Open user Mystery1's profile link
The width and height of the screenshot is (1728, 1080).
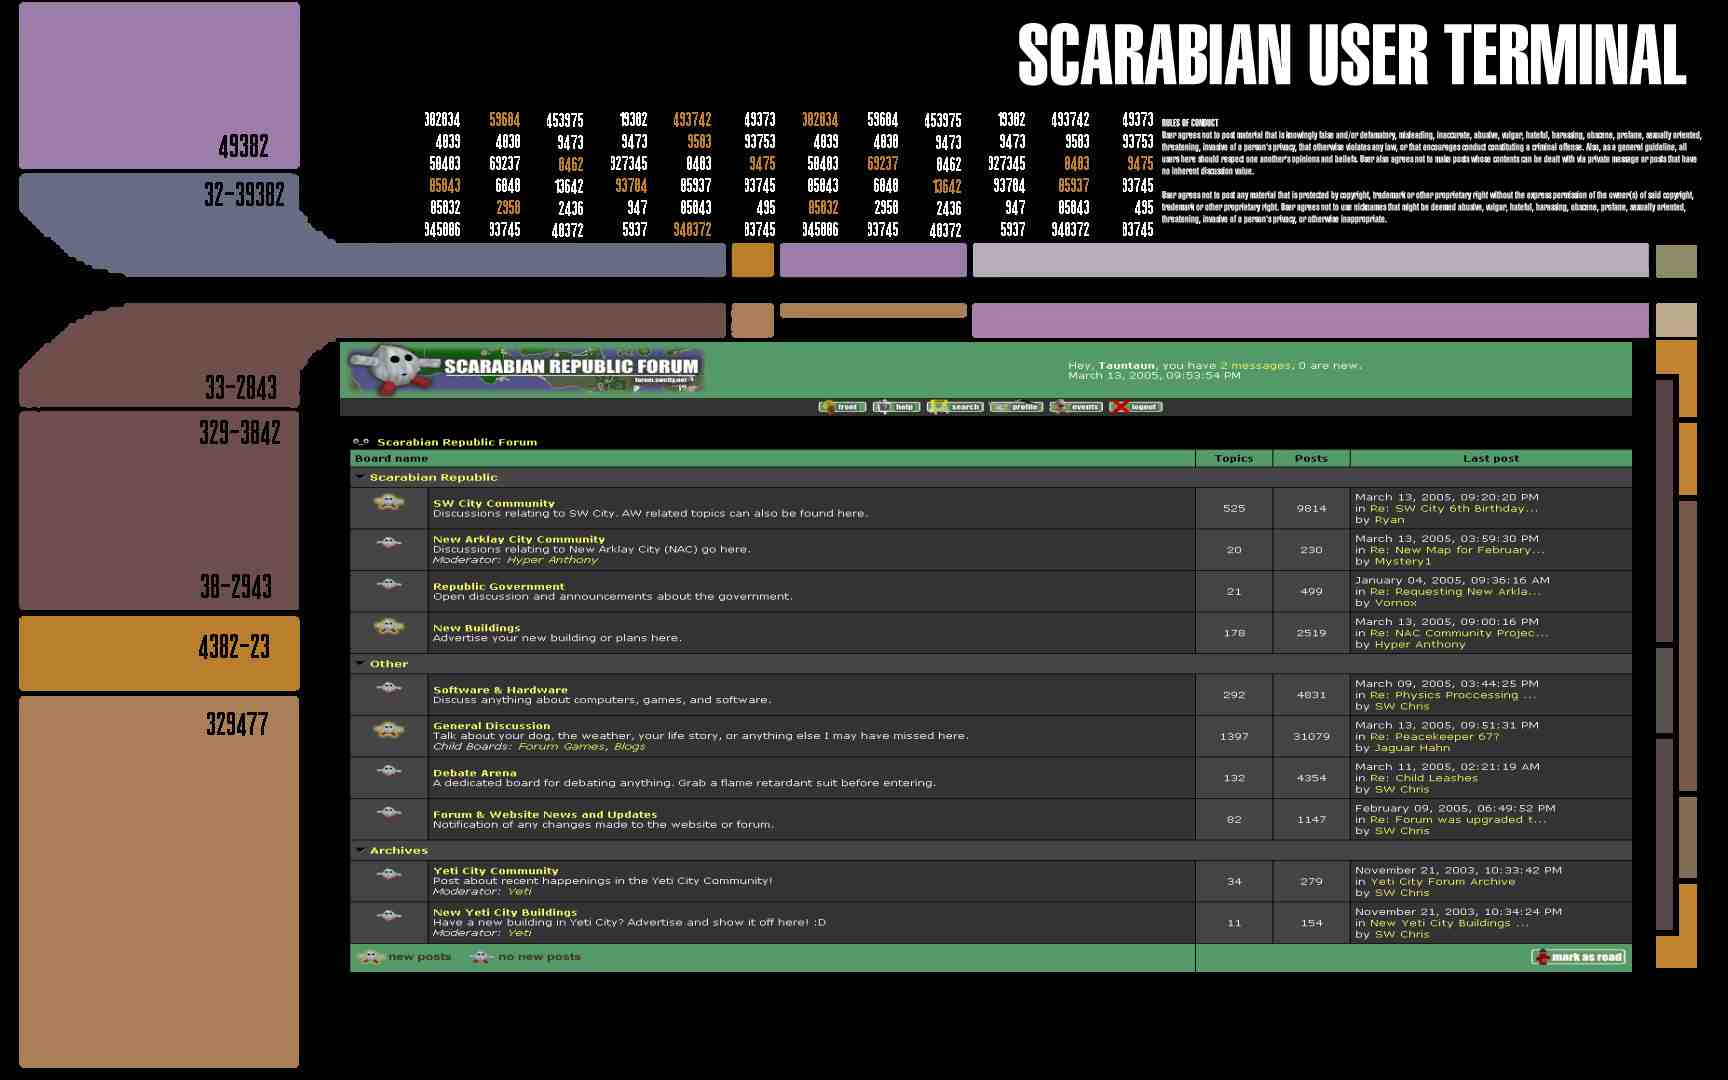click(1402, 562)
